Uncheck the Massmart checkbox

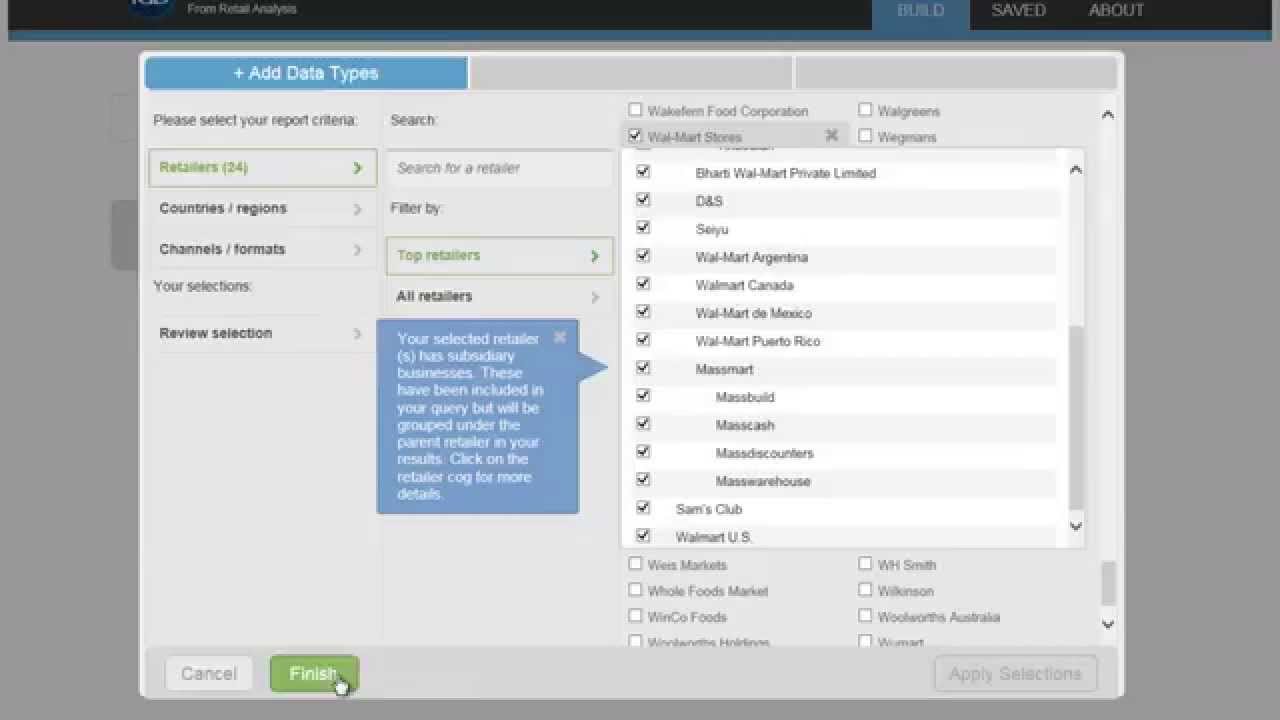click(x=643, y=367)
